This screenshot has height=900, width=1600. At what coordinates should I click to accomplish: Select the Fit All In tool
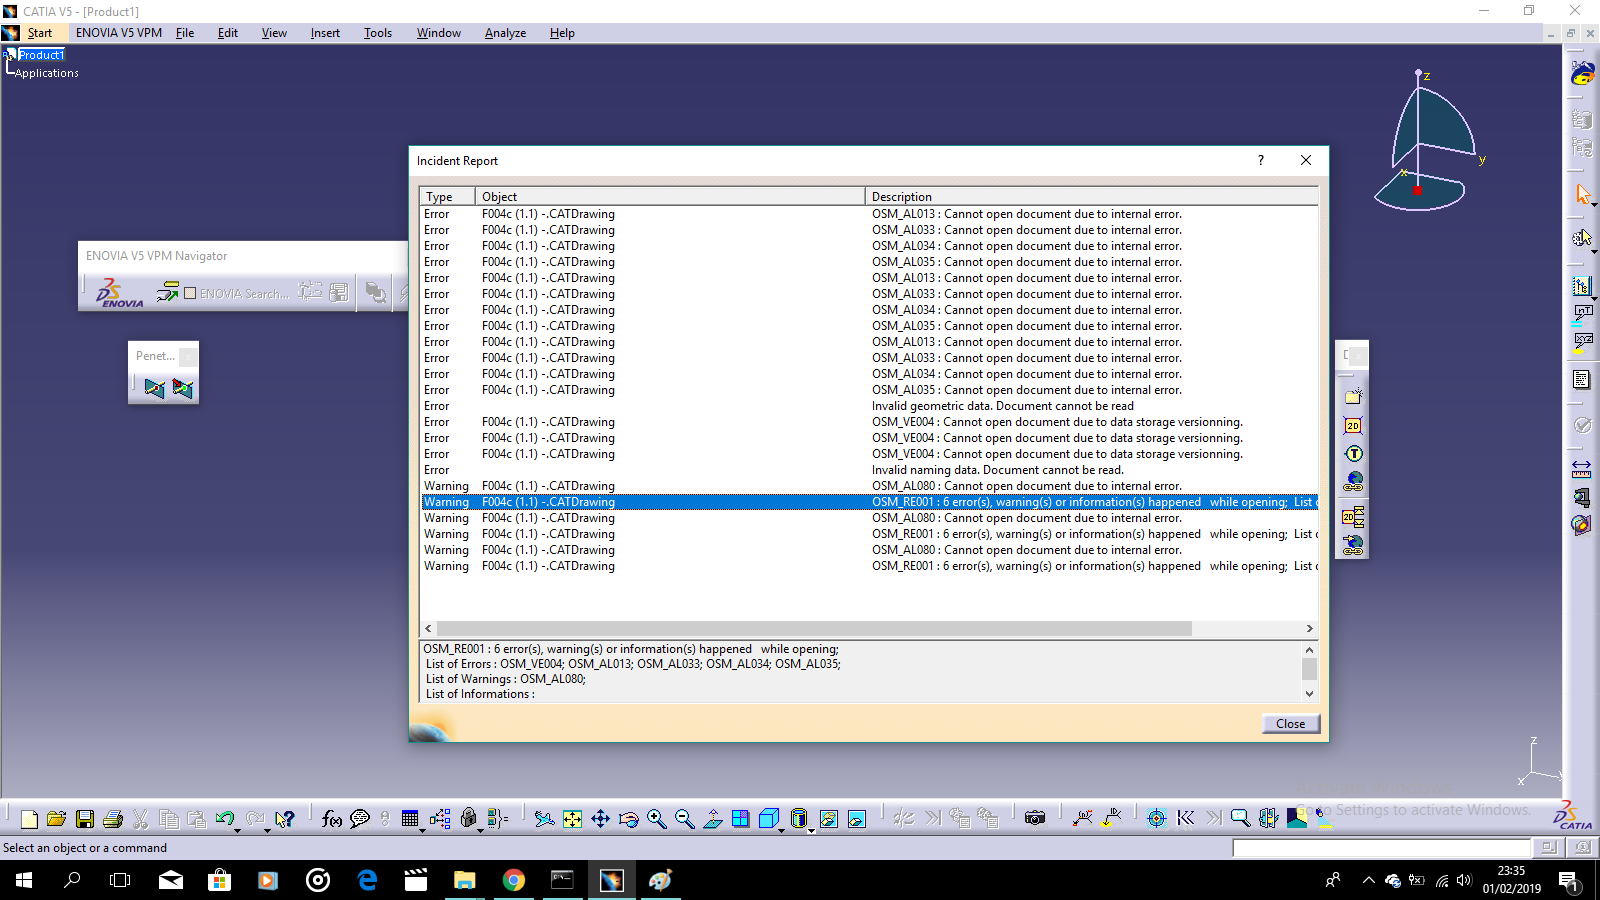[572, 819]
